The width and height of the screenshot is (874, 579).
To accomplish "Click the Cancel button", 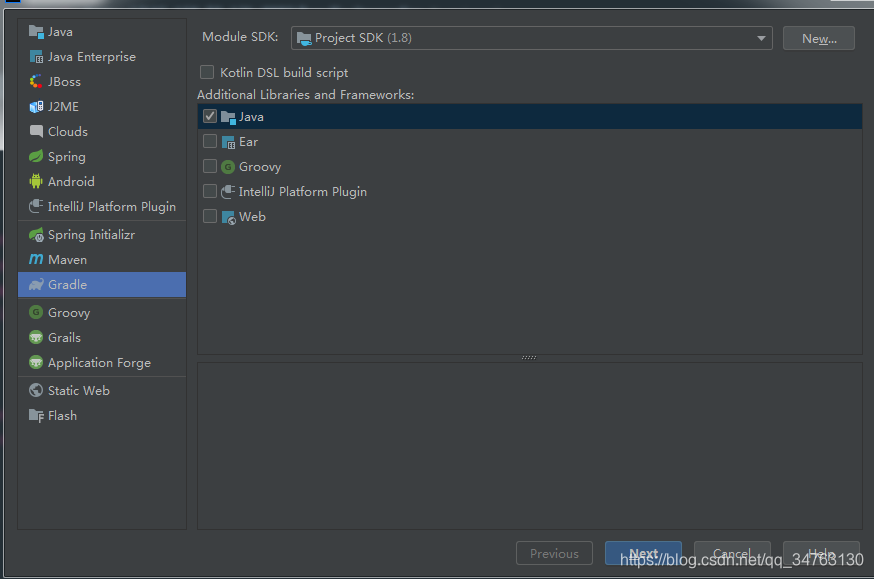I will click(x=732, y=553).
